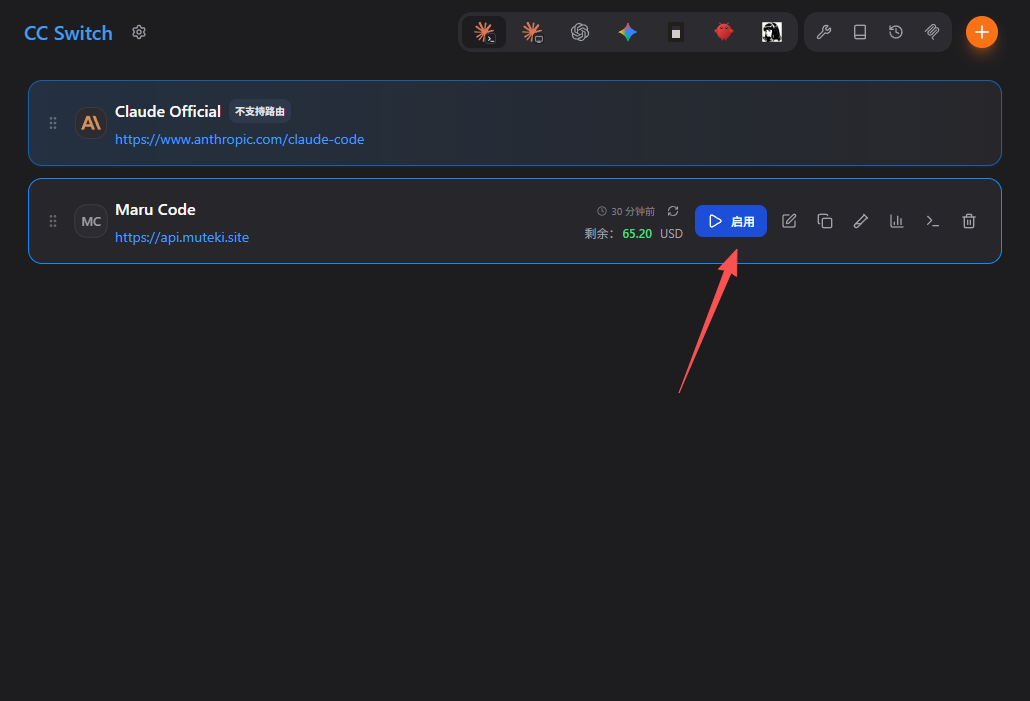Click the test tube icon for Maru Code

coord(861,221)
